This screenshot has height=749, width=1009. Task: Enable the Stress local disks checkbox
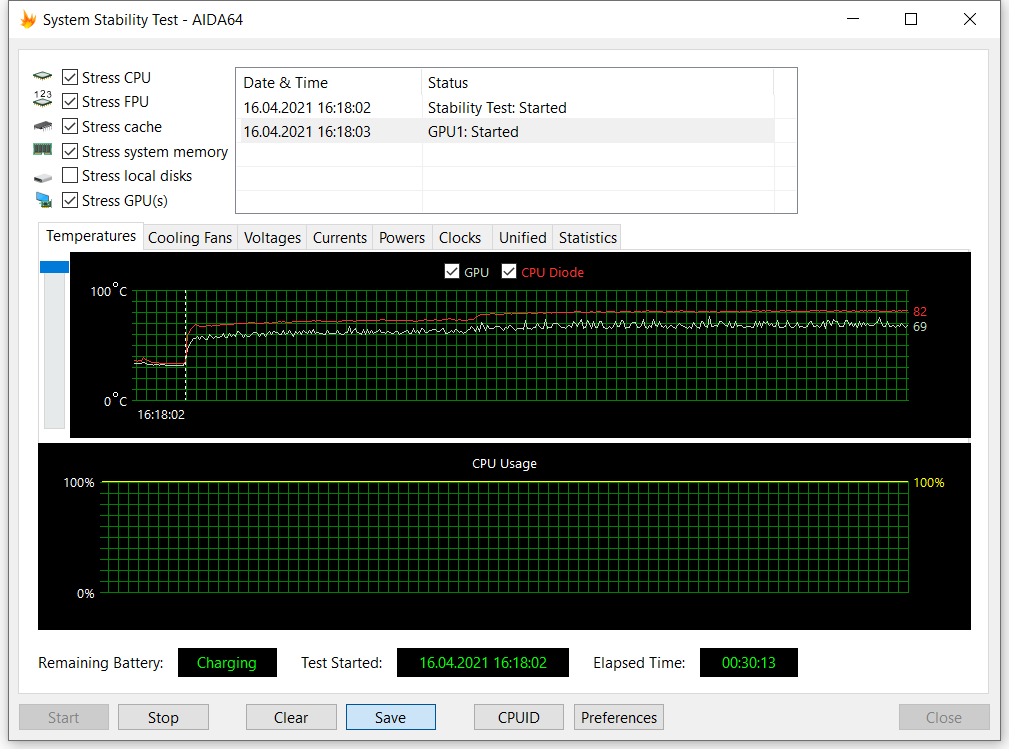coord(70,176)
